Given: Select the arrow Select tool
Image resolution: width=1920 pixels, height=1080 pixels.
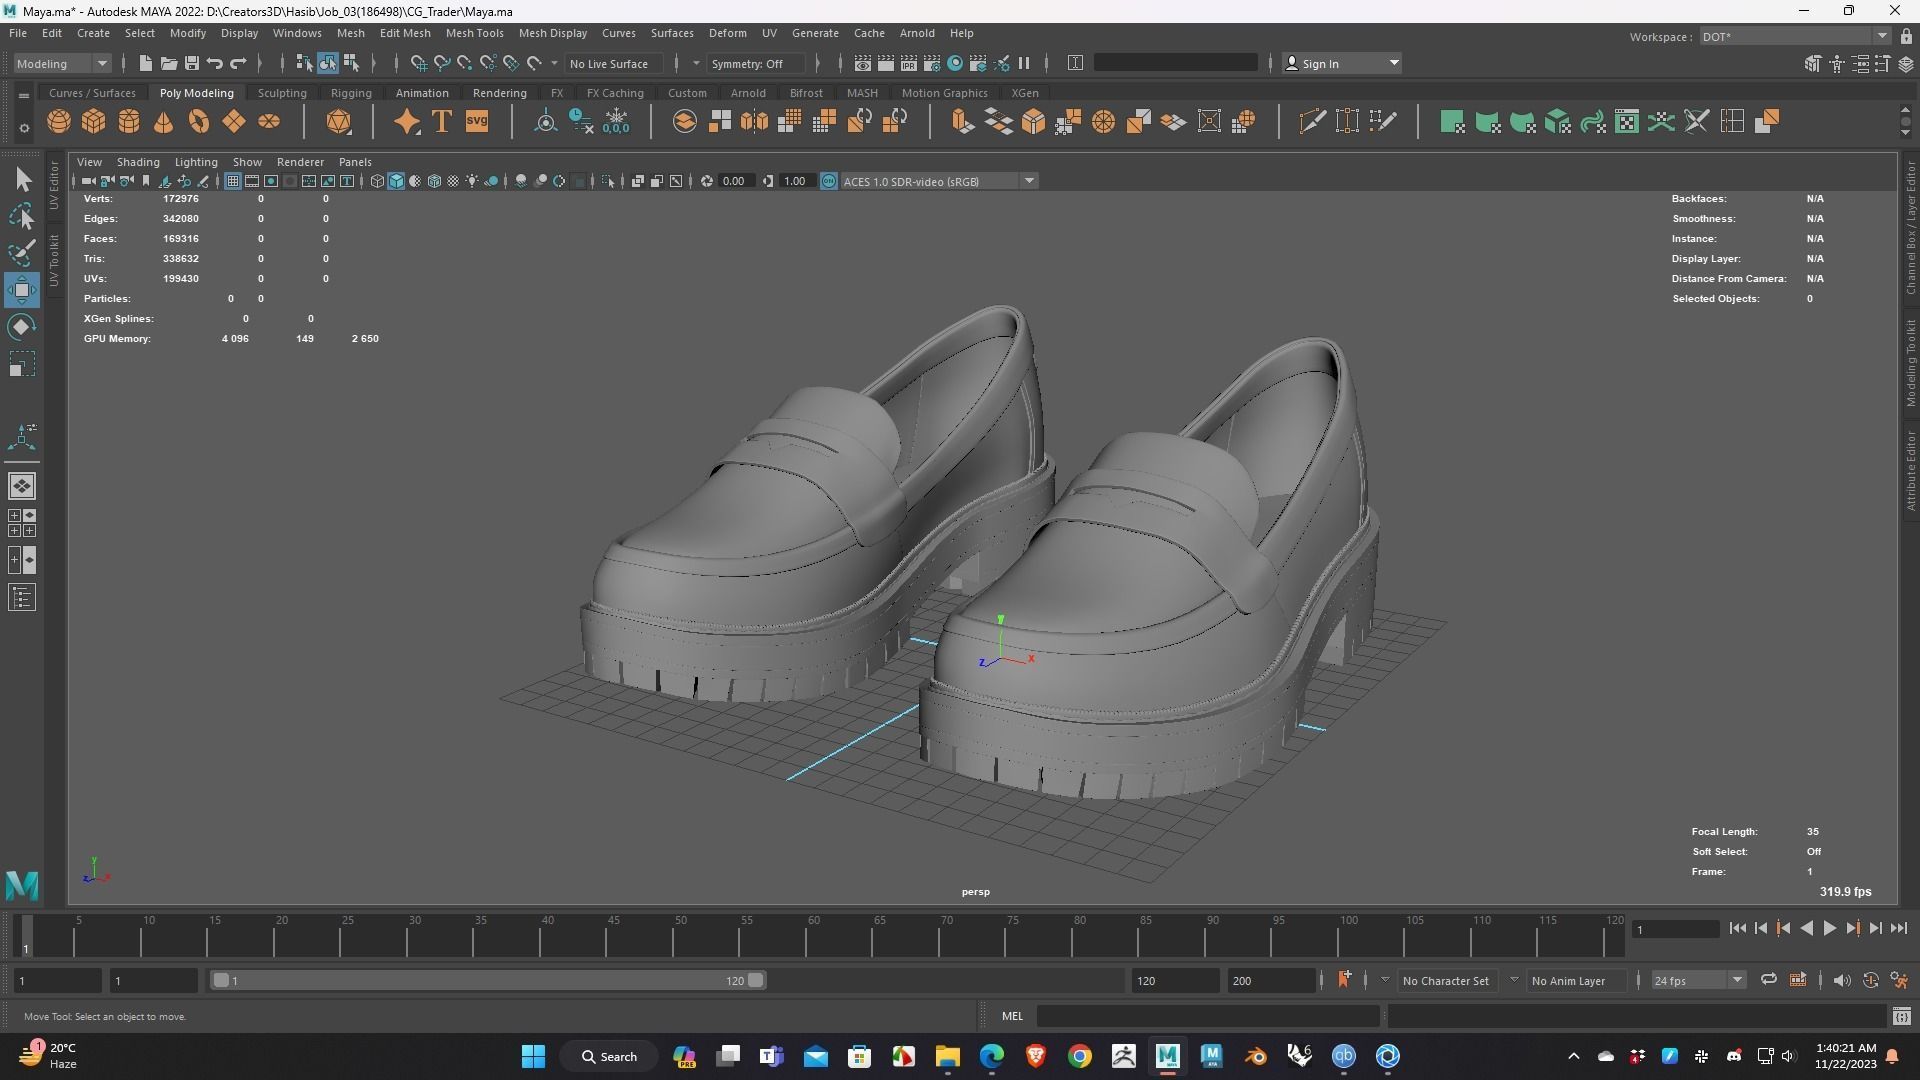Looking at the screenshot, I should point(22,179).
